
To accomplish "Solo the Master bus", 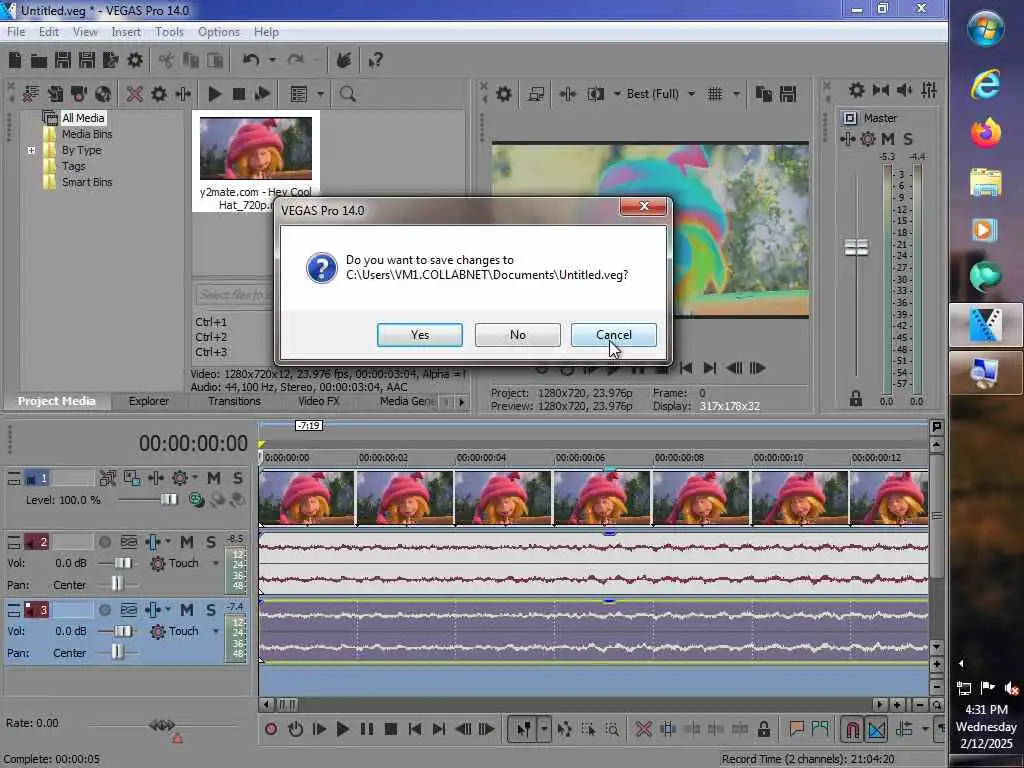I will point(908,139).
